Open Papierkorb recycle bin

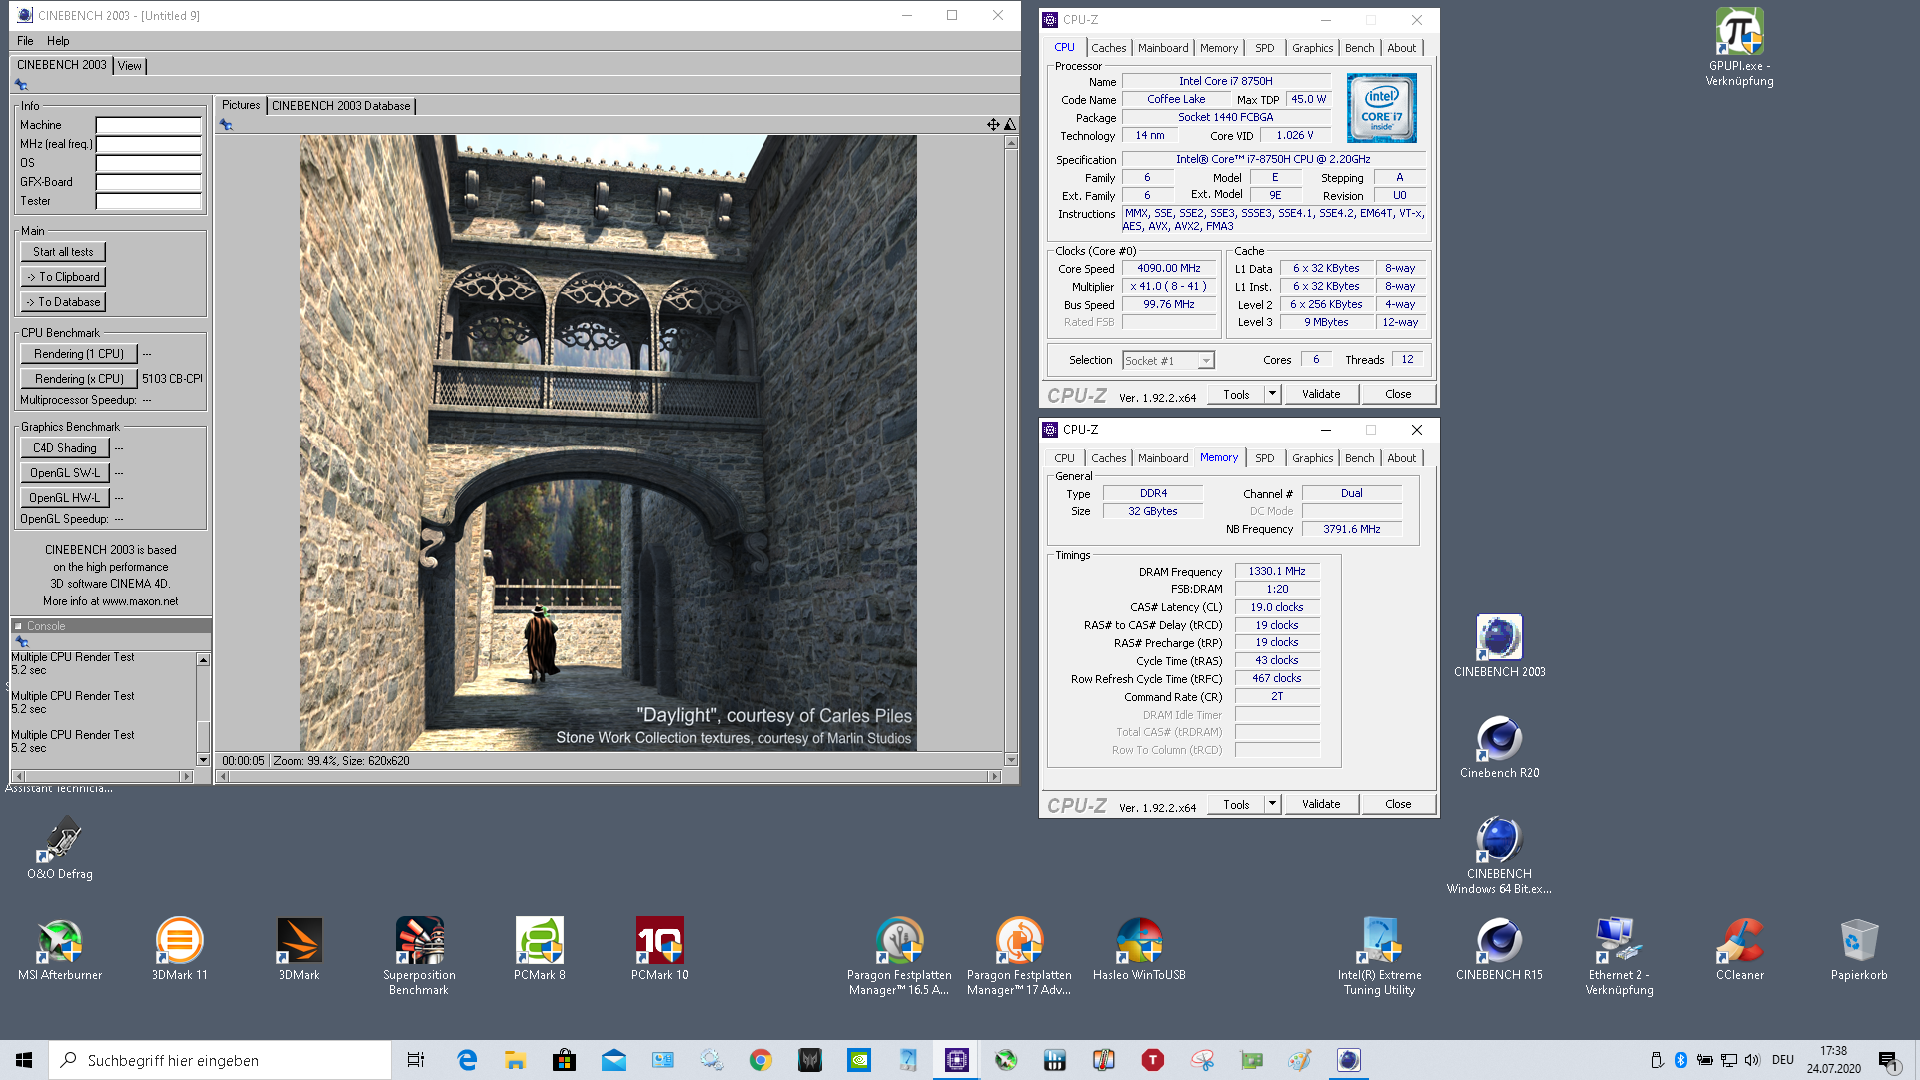point(1859,949)
